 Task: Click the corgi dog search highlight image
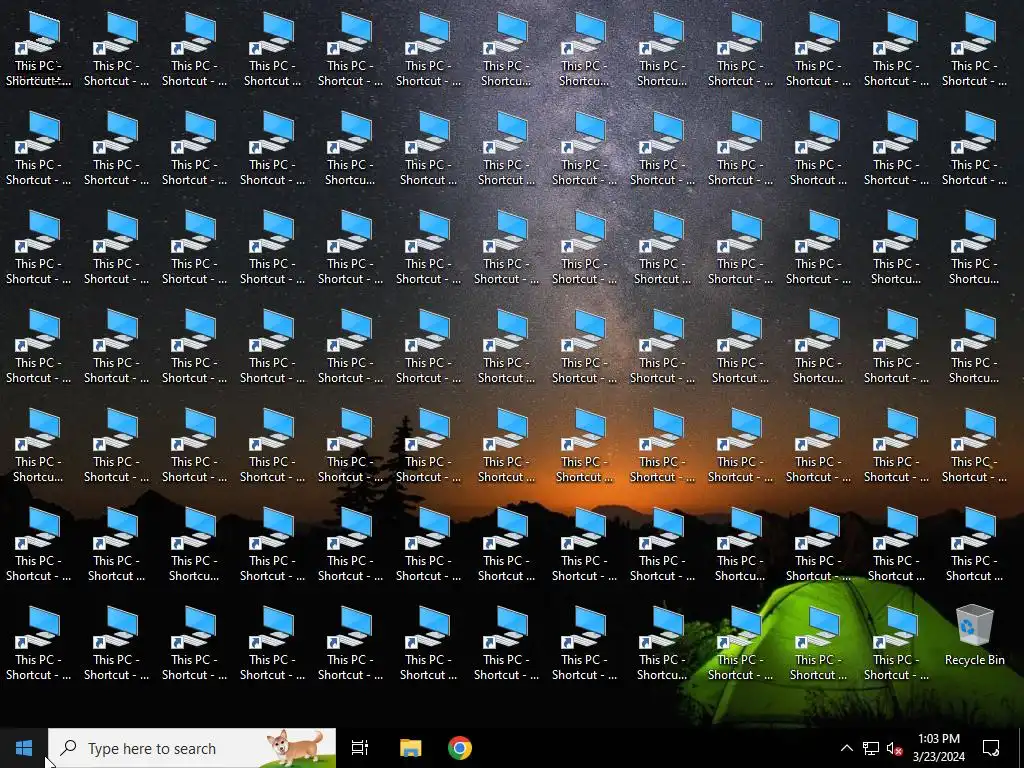(296, 748)
